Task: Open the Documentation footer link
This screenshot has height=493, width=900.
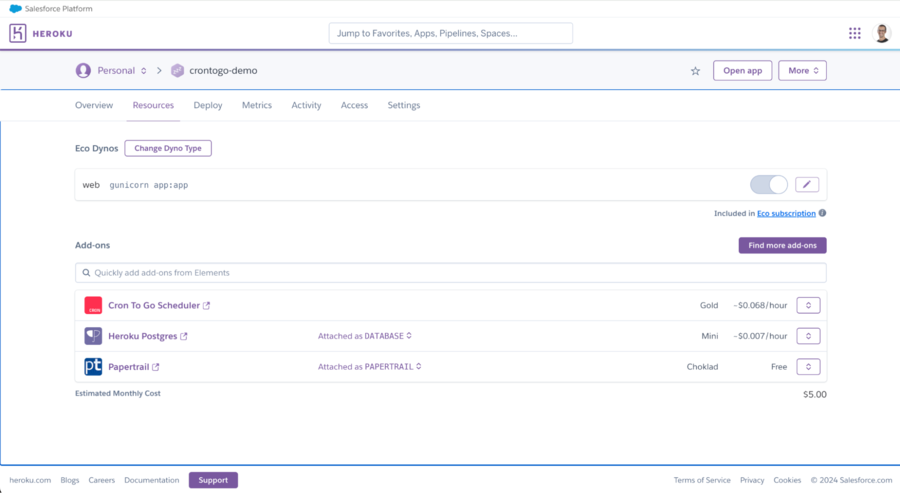Action: click(152, 480)
